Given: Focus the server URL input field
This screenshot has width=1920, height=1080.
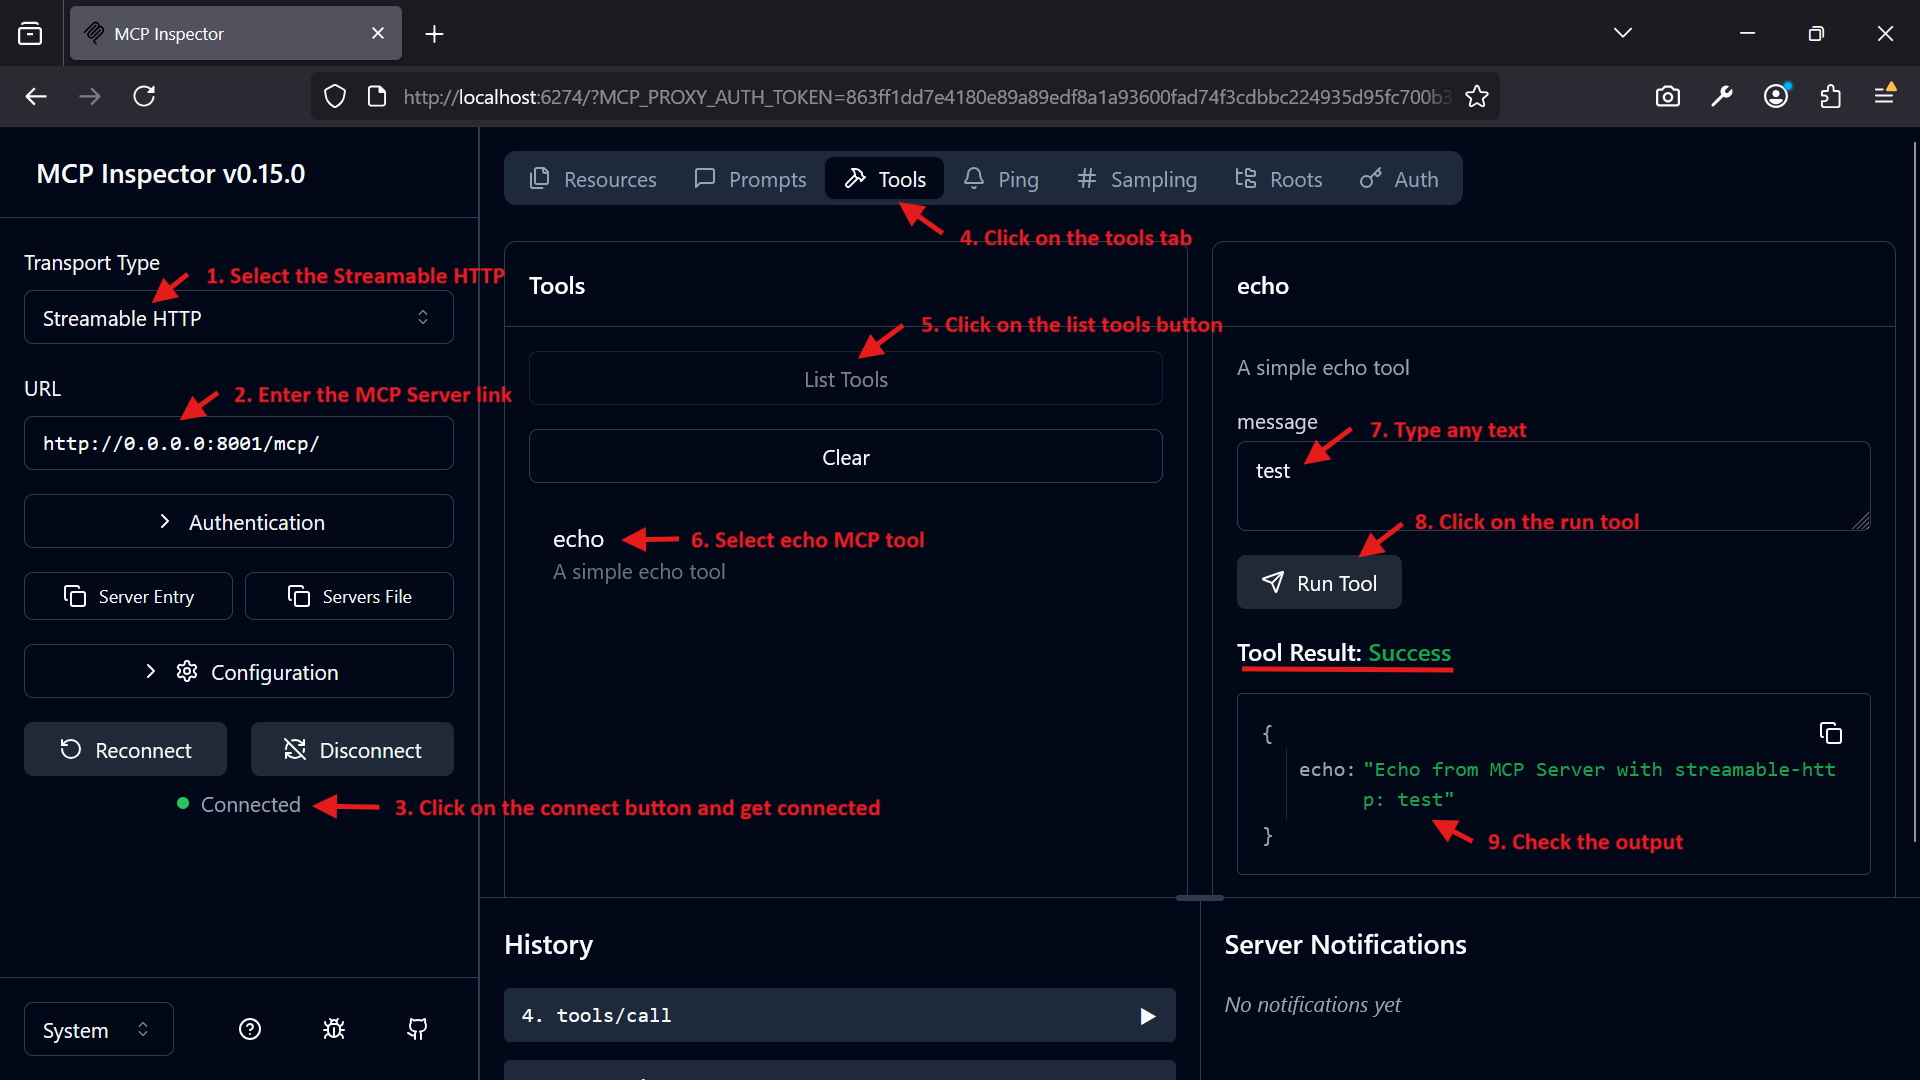Looking at the screenshot, I should [239, 443].
